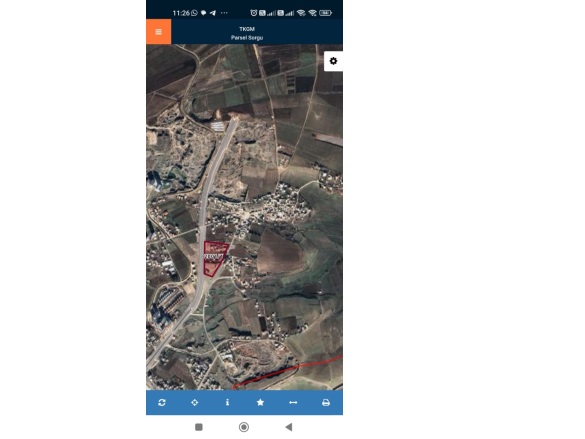Tap the Telegram paper-plane status icon

[x=213, y=13]
